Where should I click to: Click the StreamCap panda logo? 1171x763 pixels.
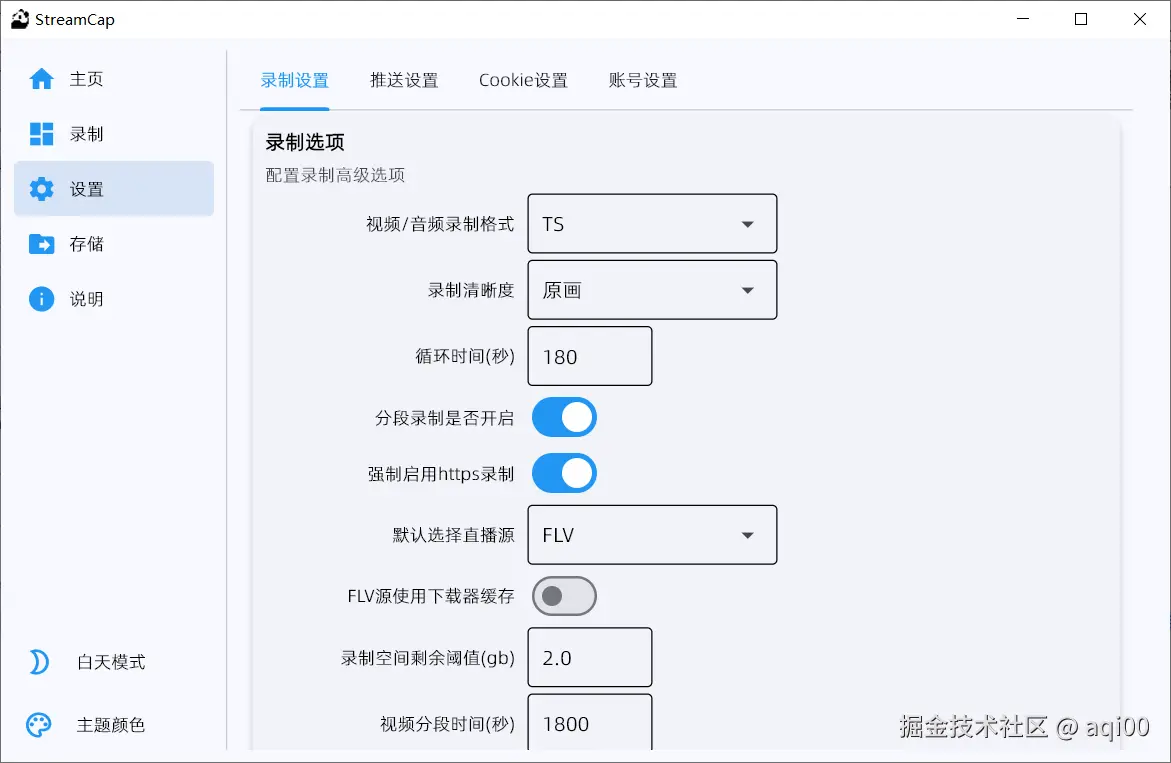(x=18, y=18)
